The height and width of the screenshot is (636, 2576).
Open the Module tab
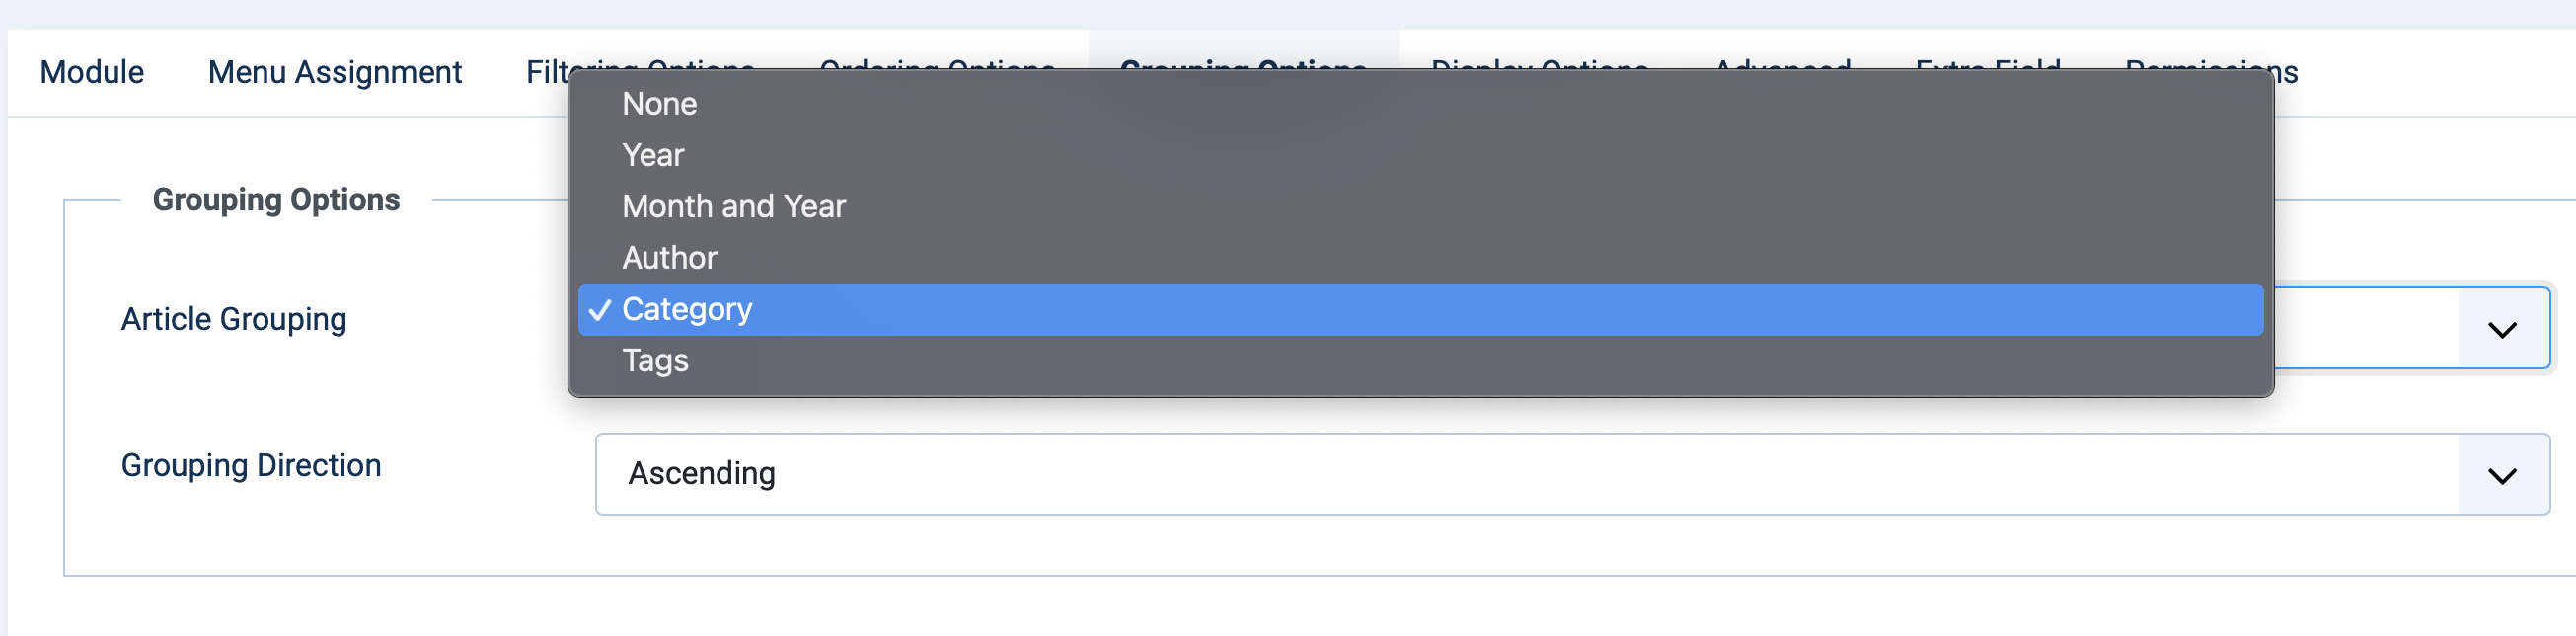[92, 72]
